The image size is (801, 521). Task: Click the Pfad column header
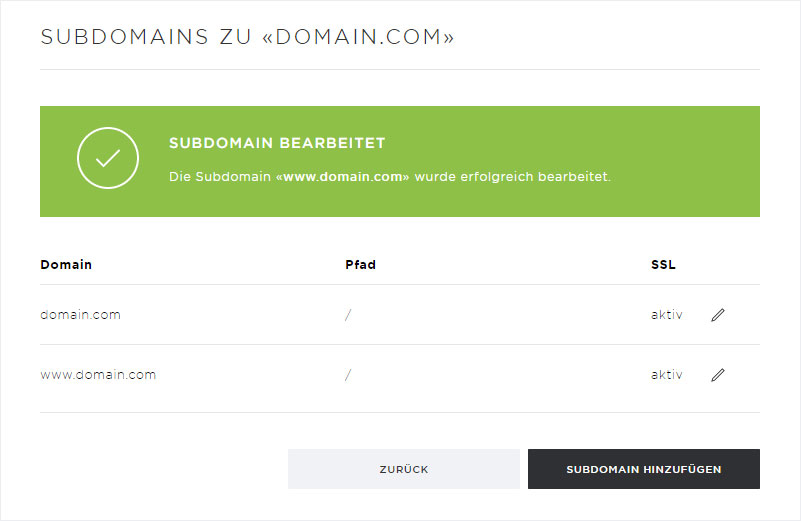pyautogui.click(x=361, y=265)
